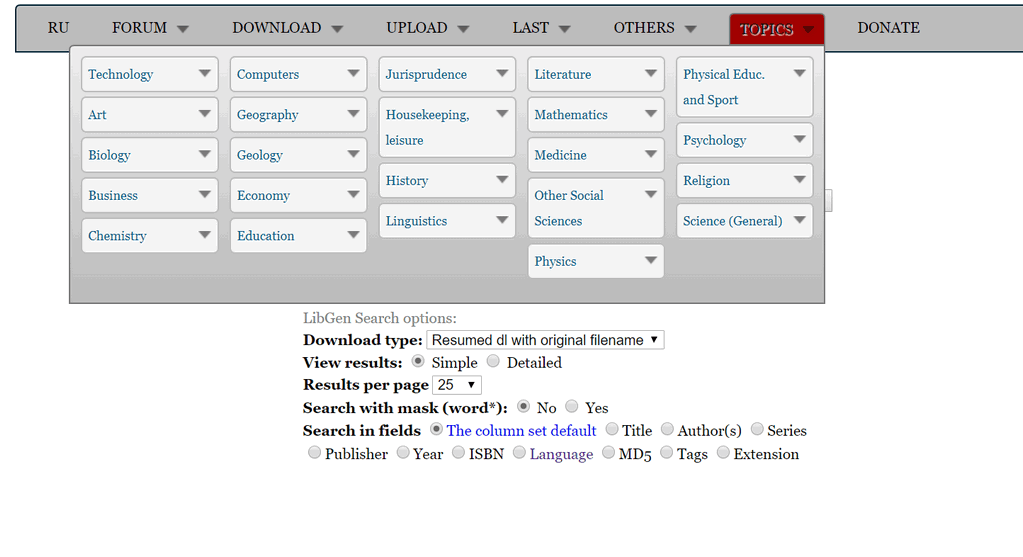This screenshot has width=1023, height=557.
Task: Expand the Art topic arrow
Action: tap(204, 114)
